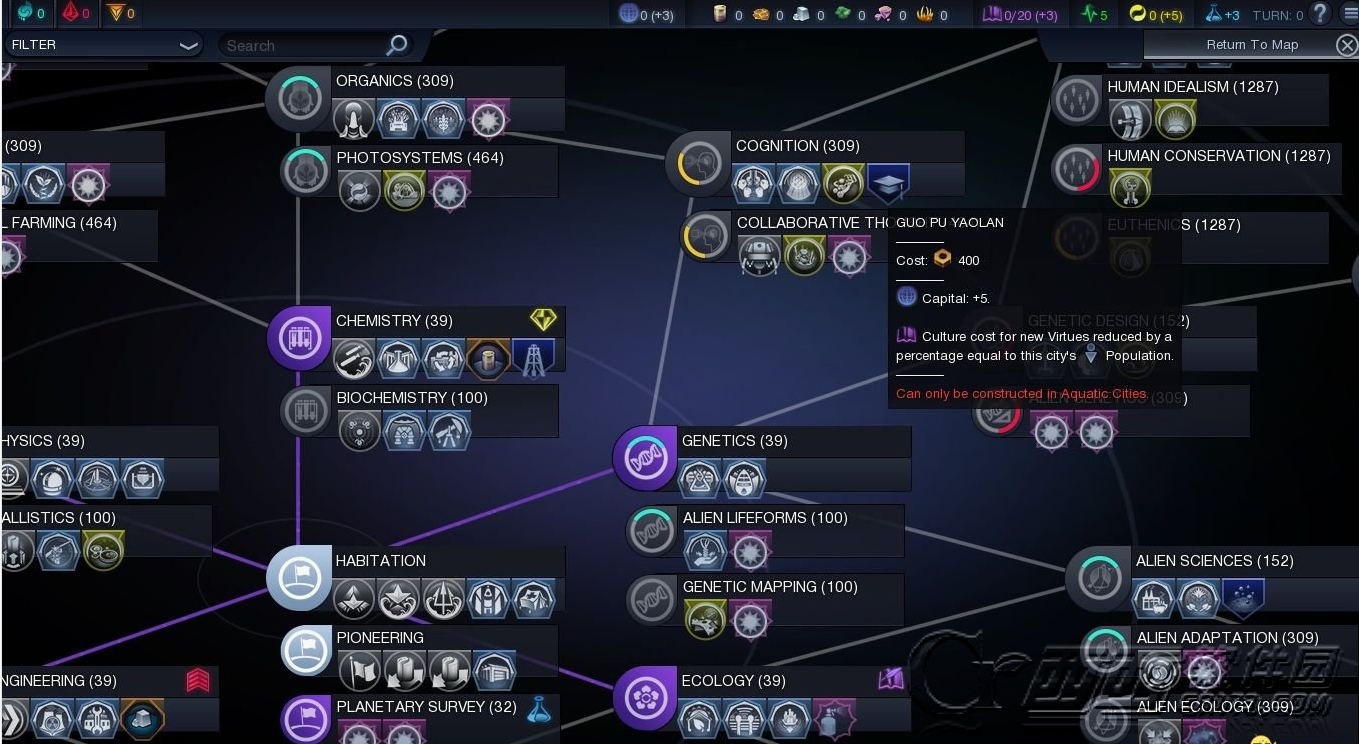This screenshot has width=1359, height=744.
Task: Click the GUO PU YAOLAN tooltip title
Action: [950, 223]
